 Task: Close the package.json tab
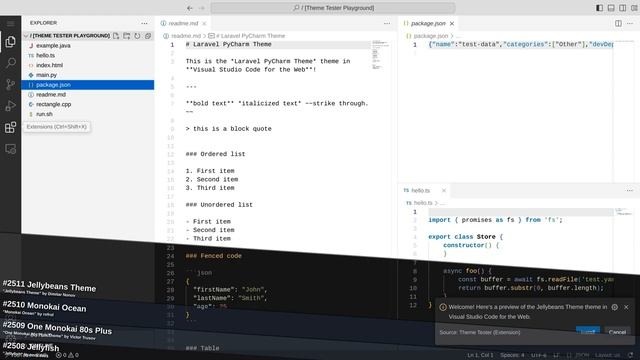[x=452, y=23]
